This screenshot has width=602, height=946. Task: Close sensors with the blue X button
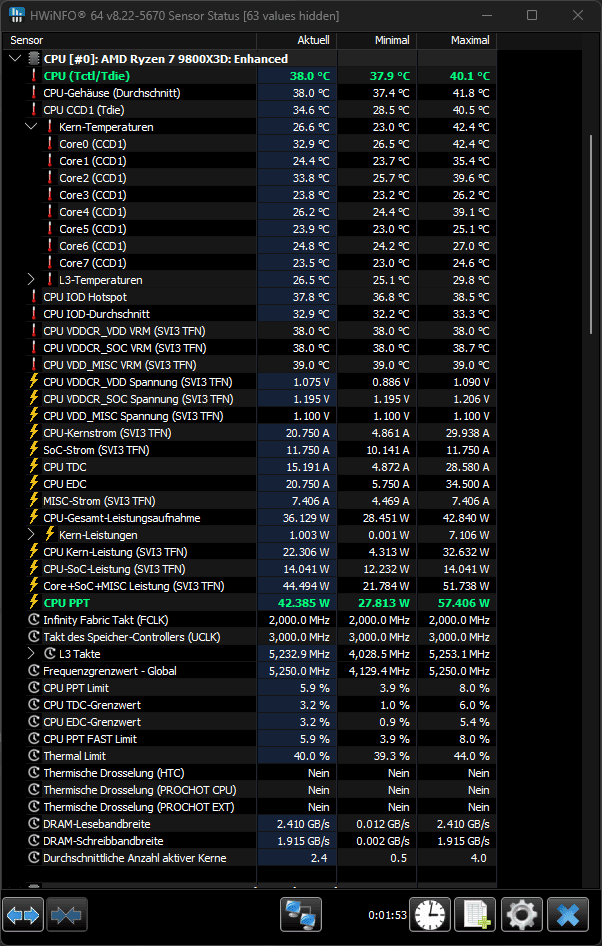(x=568, y=915)
